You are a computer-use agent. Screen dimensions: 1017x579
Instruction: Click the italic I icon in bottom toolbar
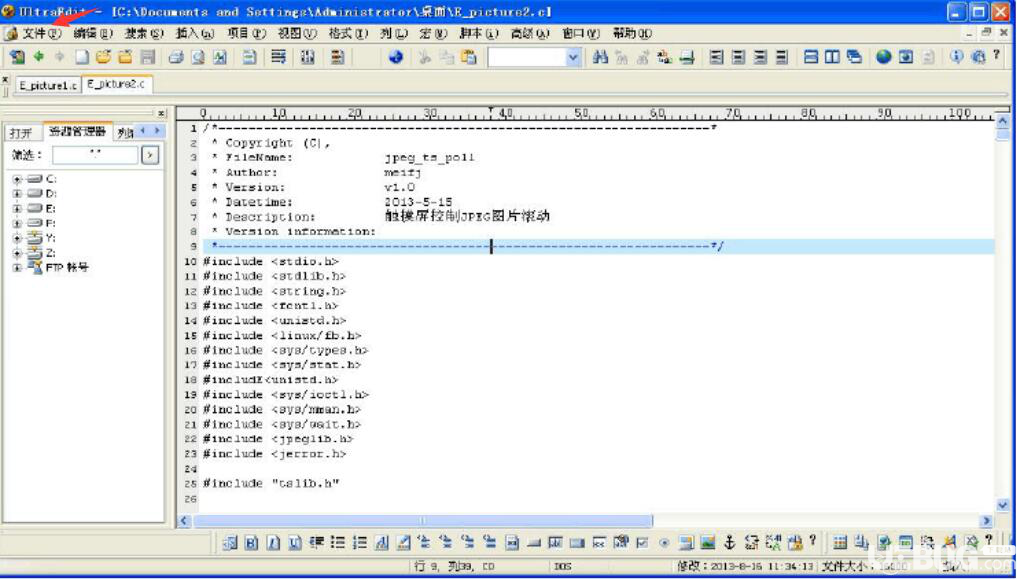tap(274, 541)
